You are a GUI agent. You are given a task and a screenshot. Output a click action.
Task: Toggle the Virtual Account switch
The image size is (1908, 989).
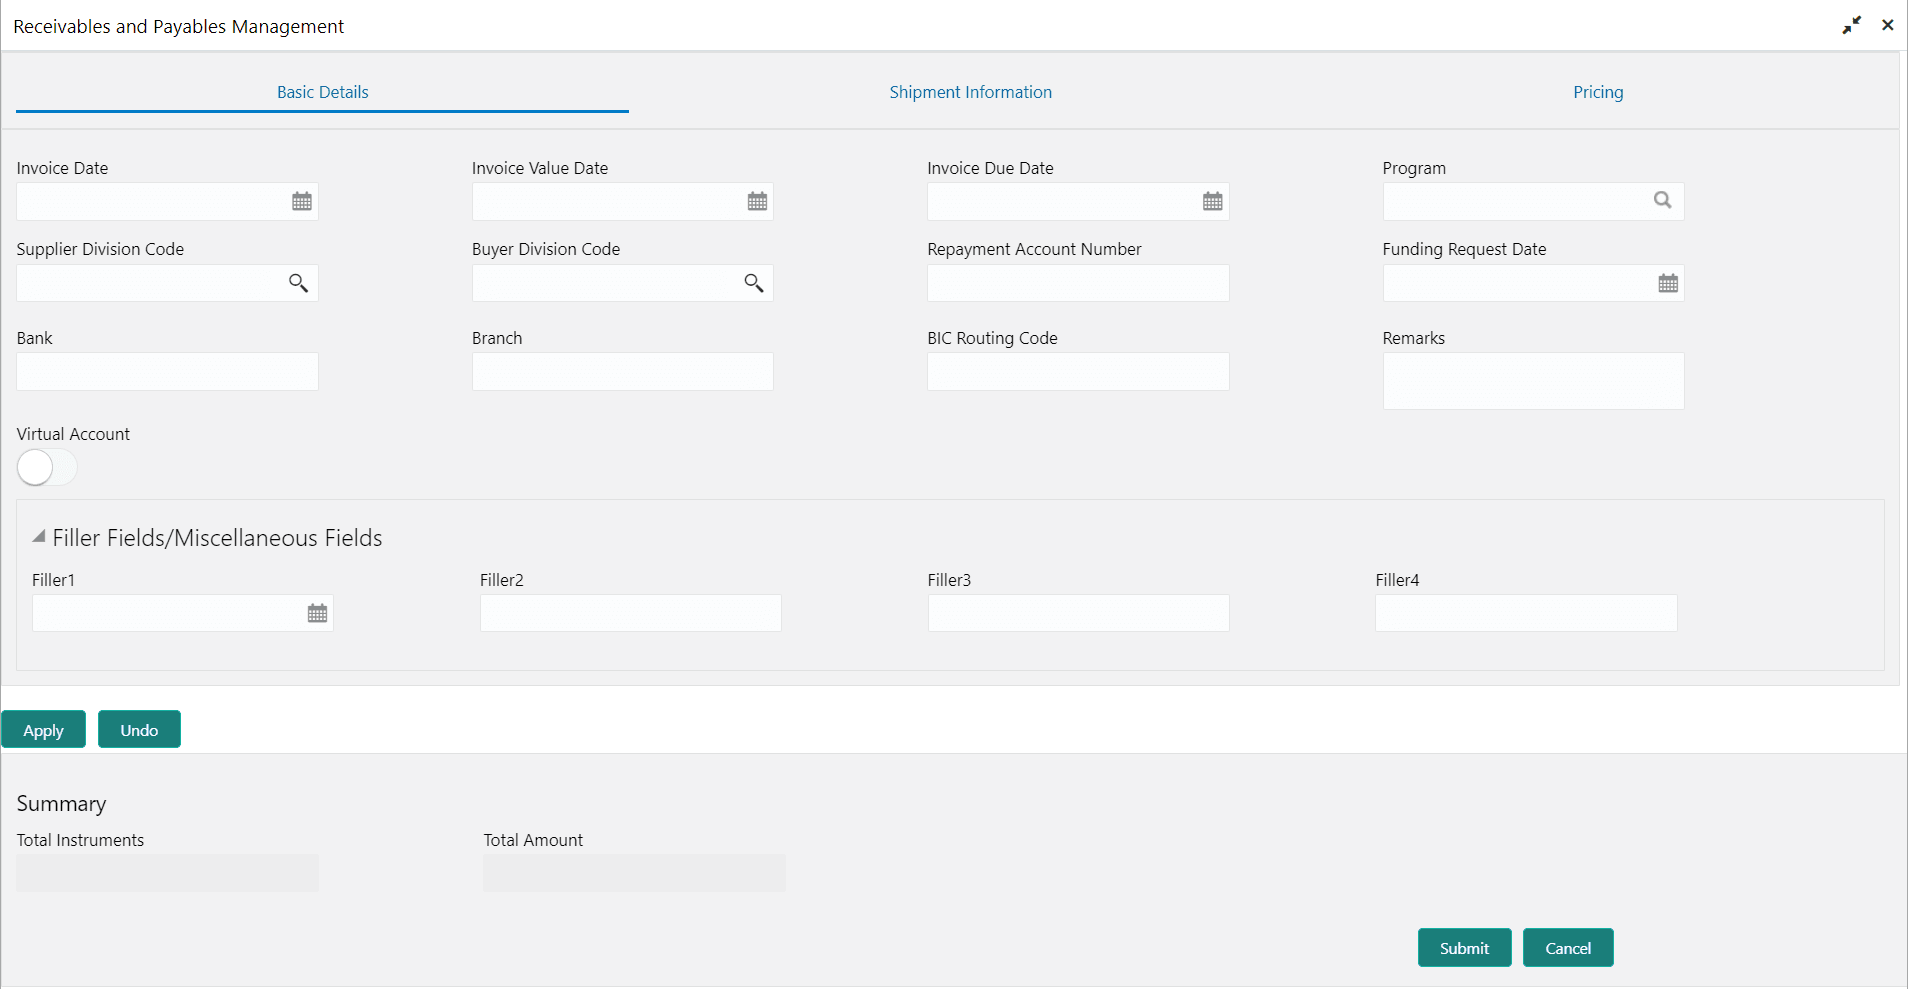46,467
